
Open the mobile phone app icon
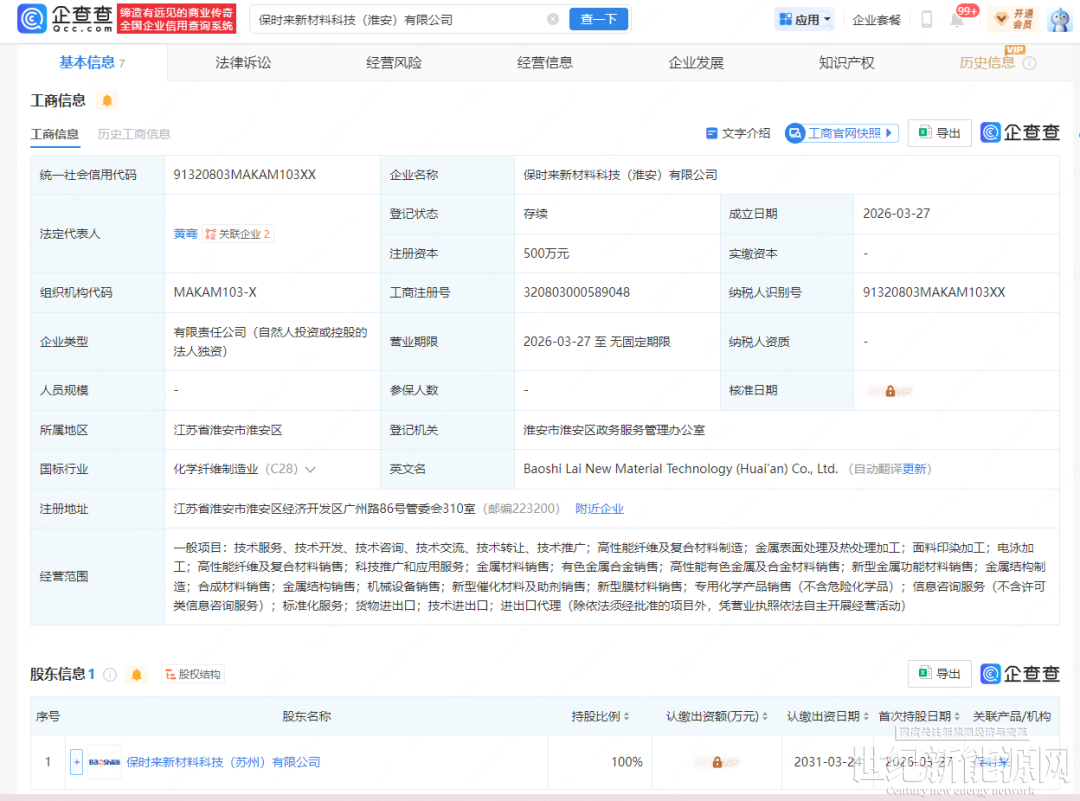pyautogui.click(x=927, y=19)
